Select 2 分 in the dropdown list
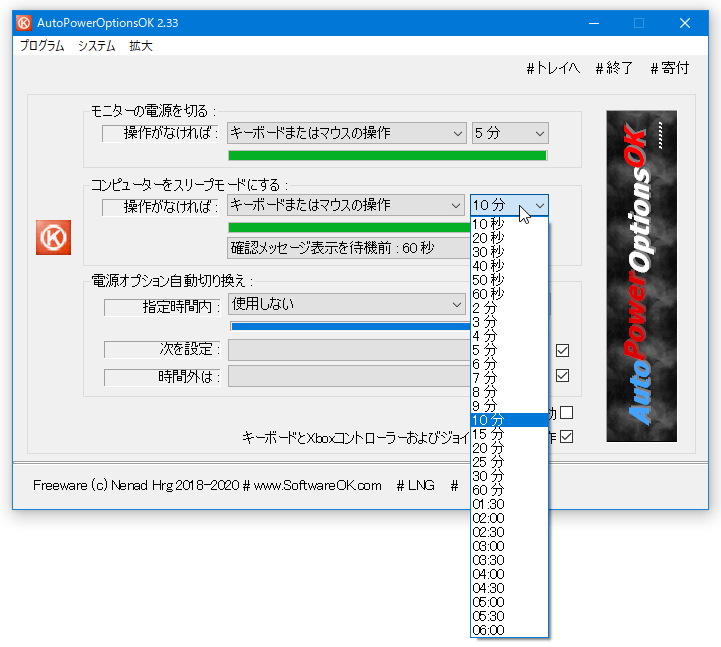721x647 pixels. 509,308
